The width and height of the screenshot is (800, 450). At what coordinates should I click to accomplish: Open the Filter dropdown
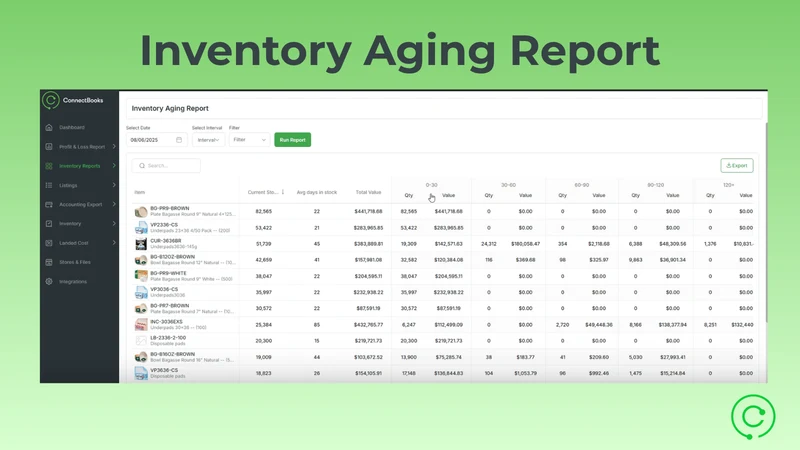249,140
